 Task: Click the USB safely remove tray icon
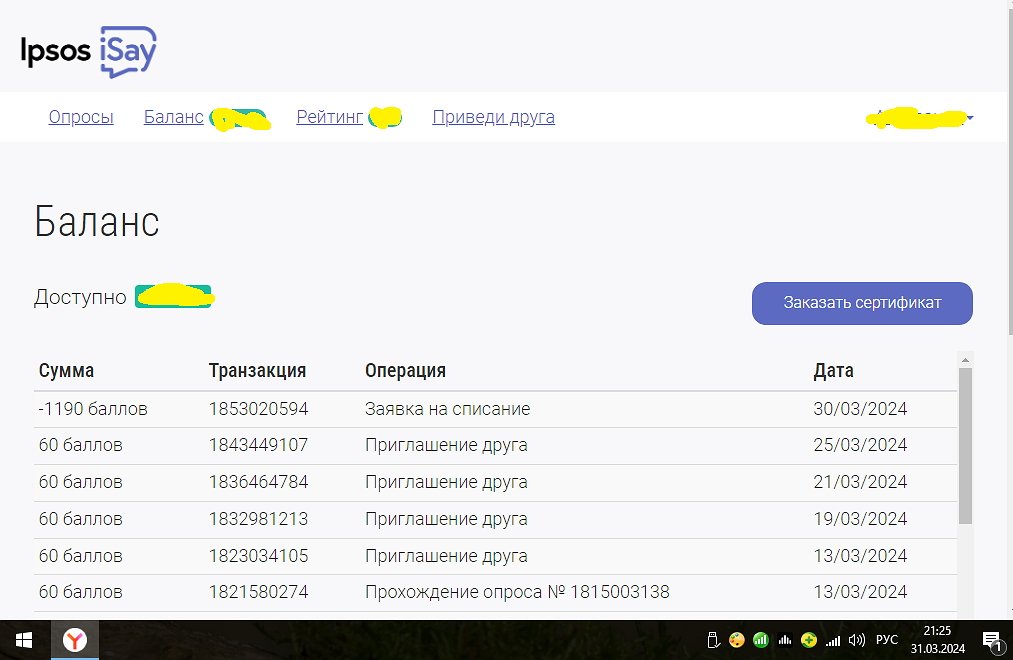click(x=712, y=640)
